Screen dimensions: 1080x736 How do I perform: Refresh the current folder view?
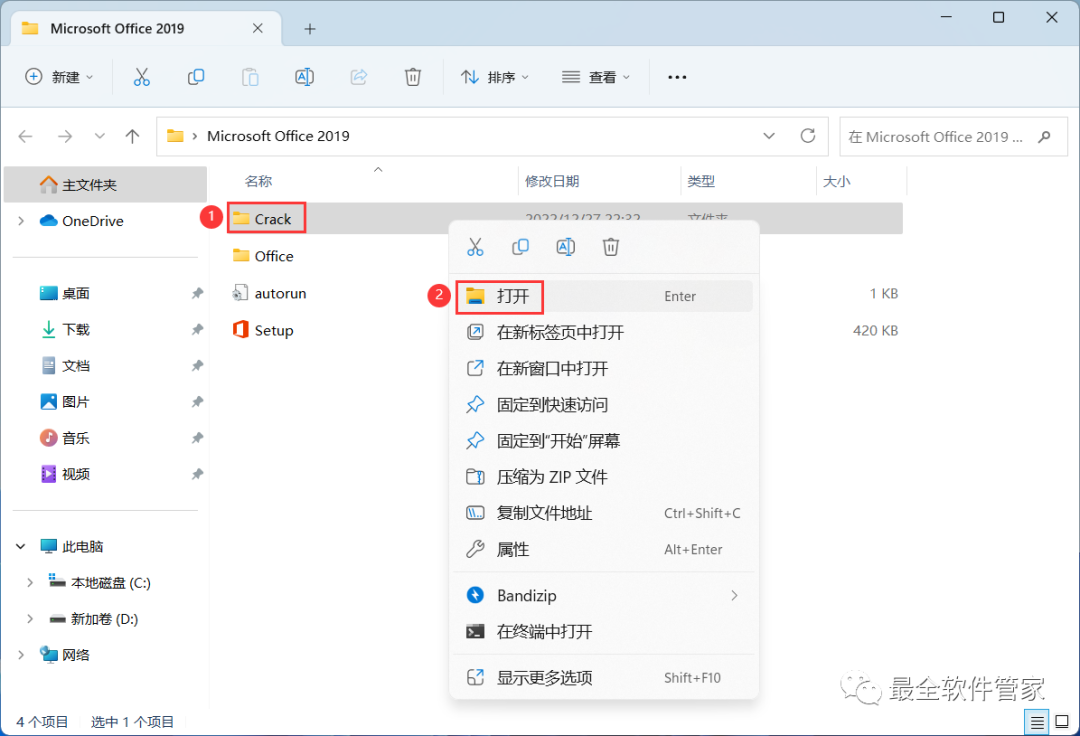(808, 136)
